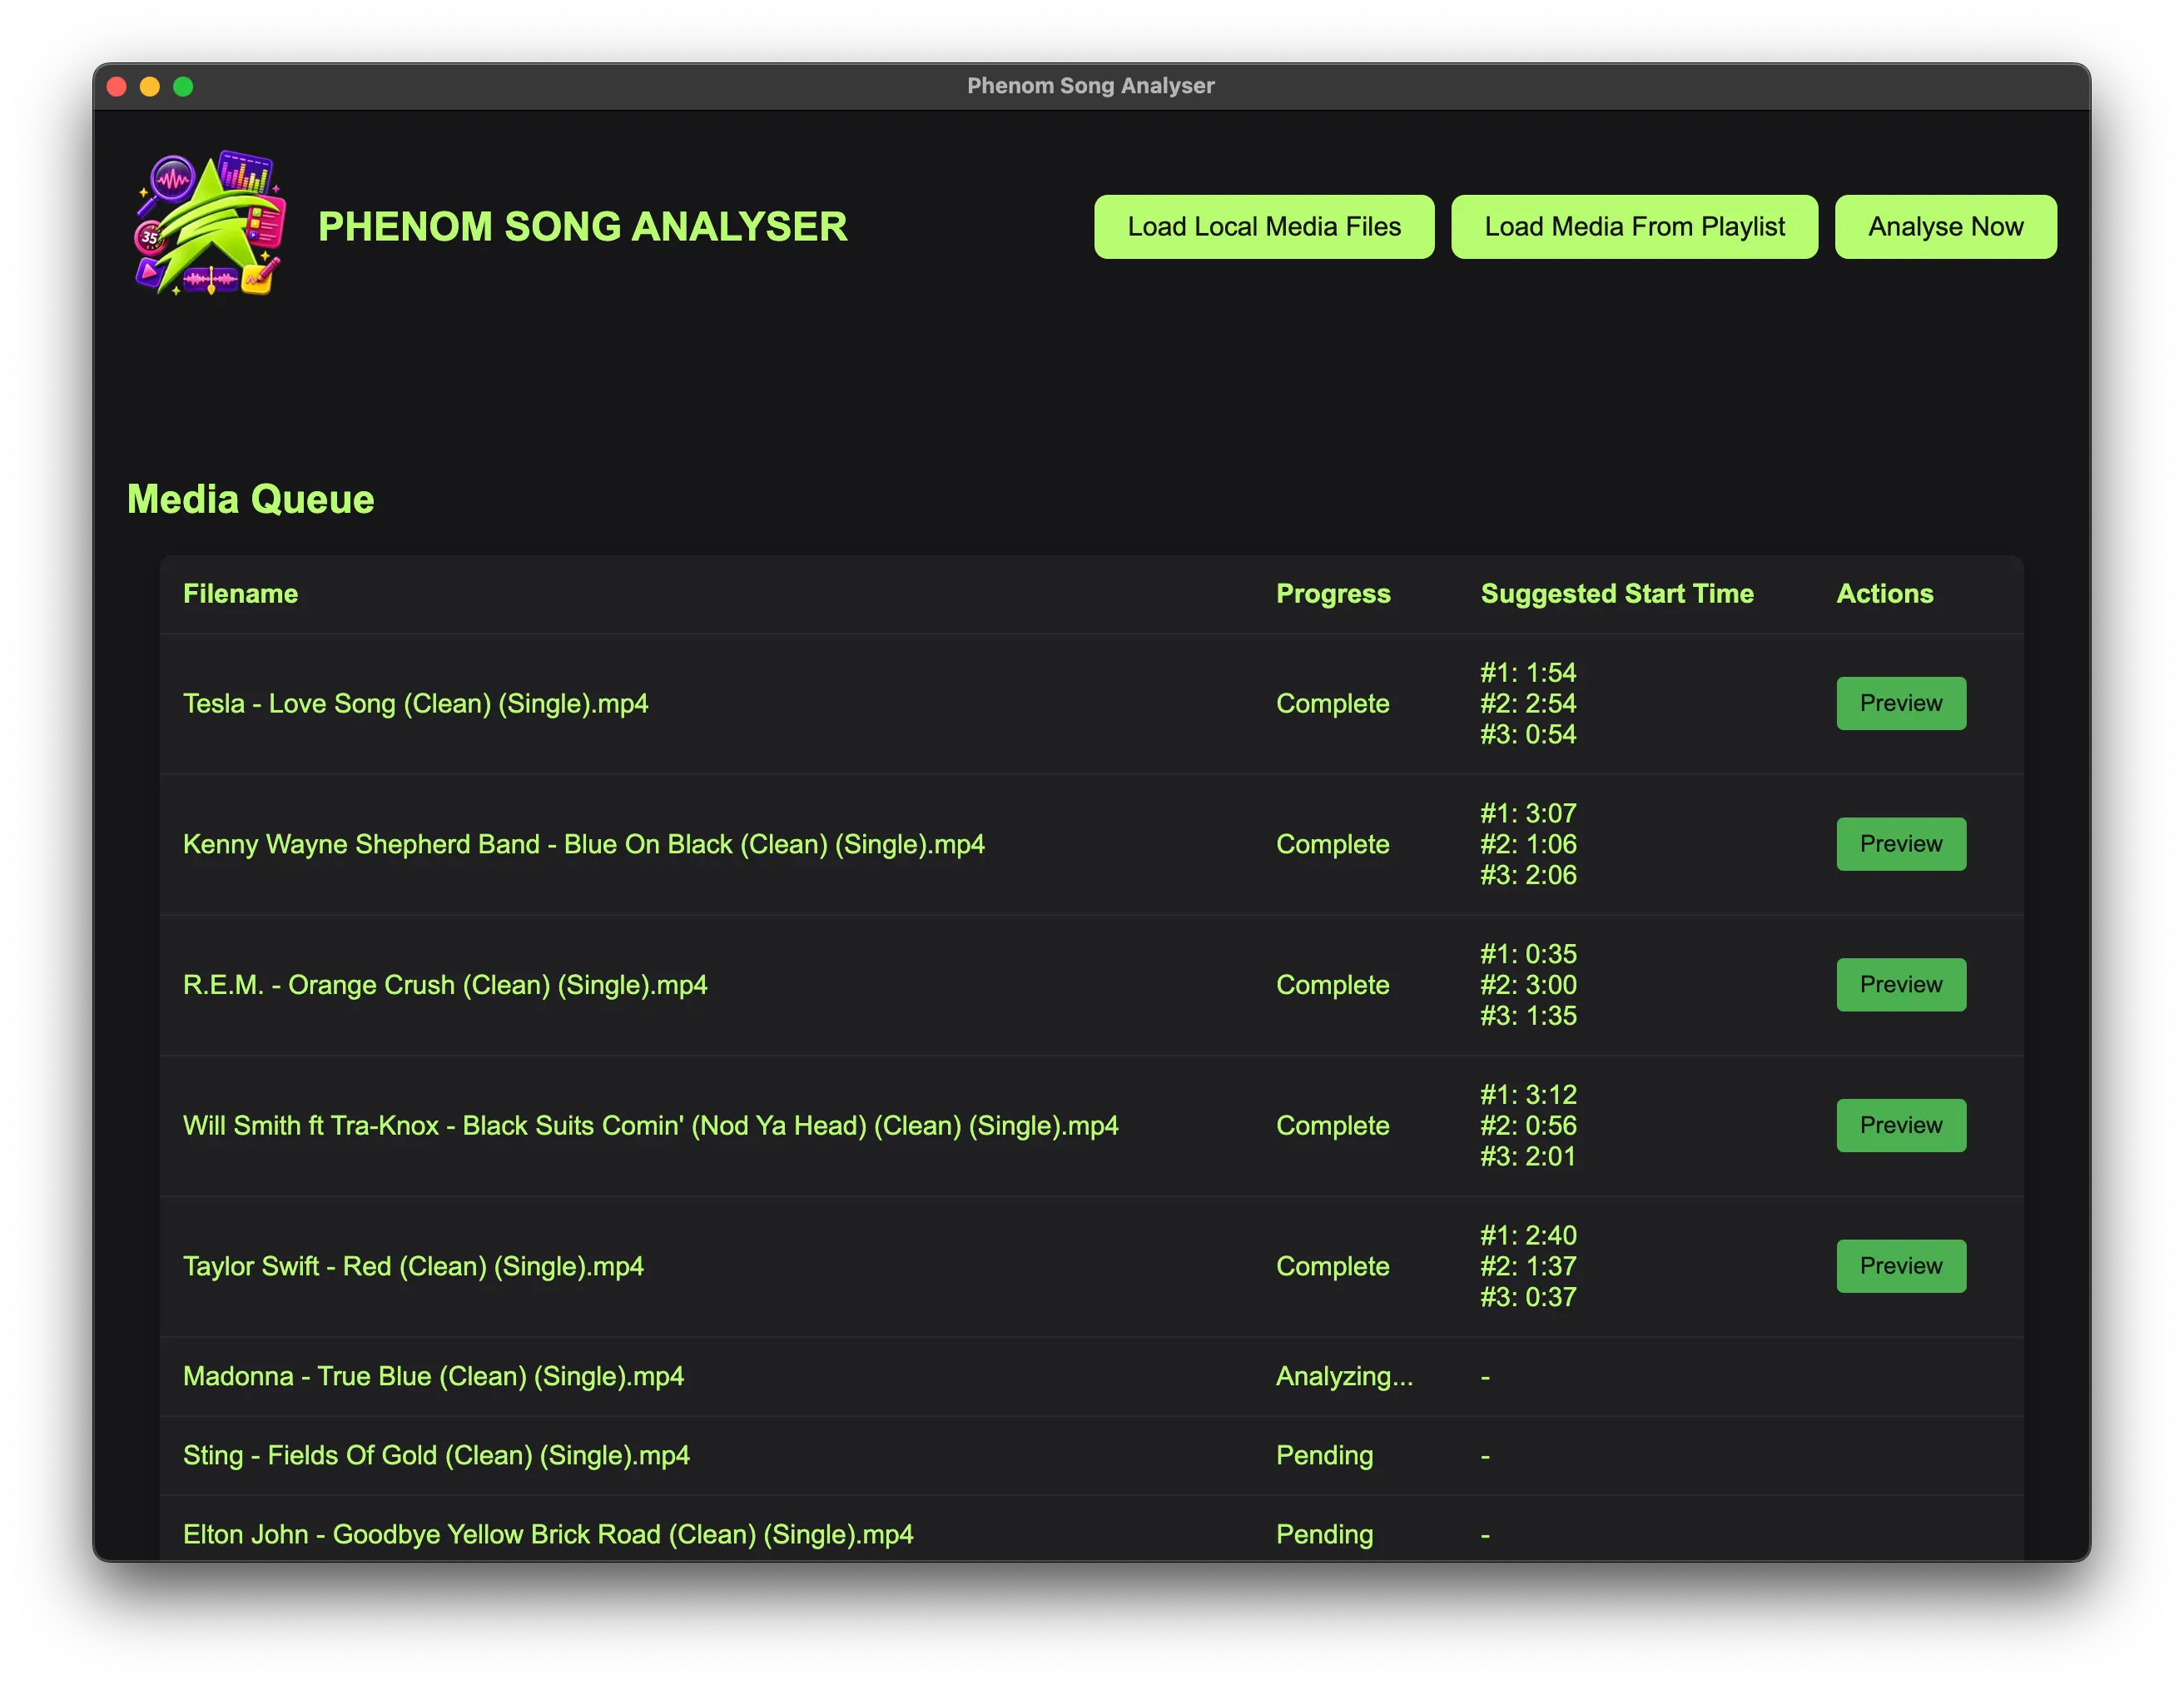Click start time #1: 2:40
The height and width of the screenshot is (1685, 2184).
tap(1528, 1236)
